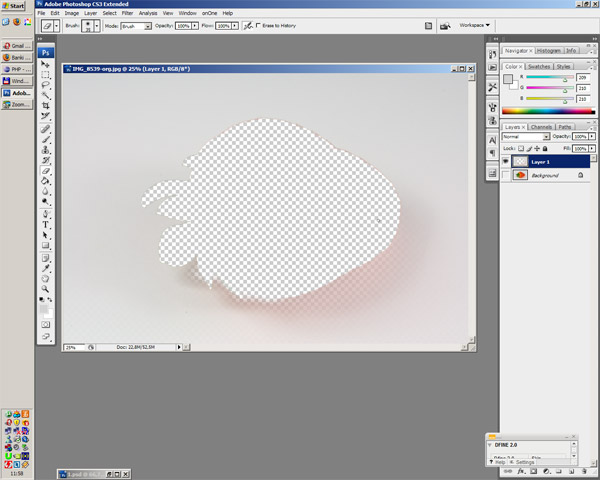Select the Move tool in the toolbox
The width and height of the screenshot is (600, 480).
46,64
